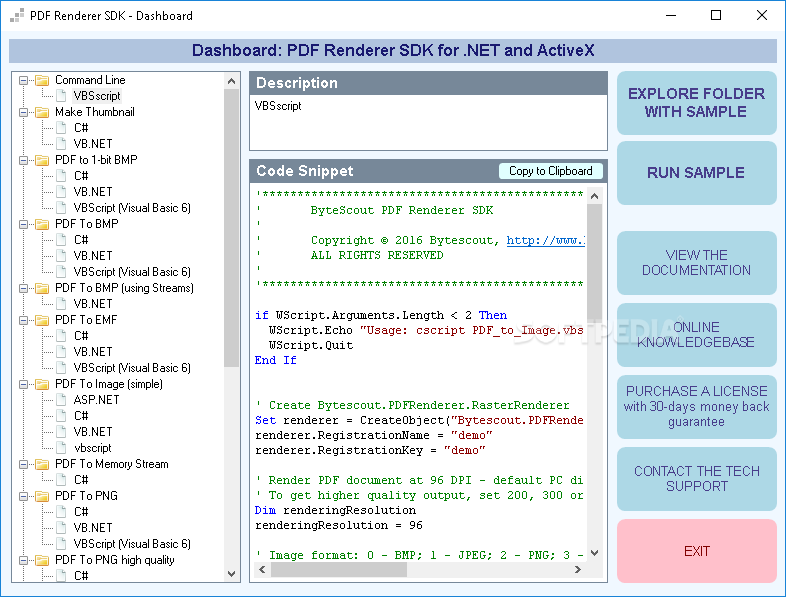This screenshot has height=597, width=786.
Task: Click the pink Exit button
Action: 696,551
